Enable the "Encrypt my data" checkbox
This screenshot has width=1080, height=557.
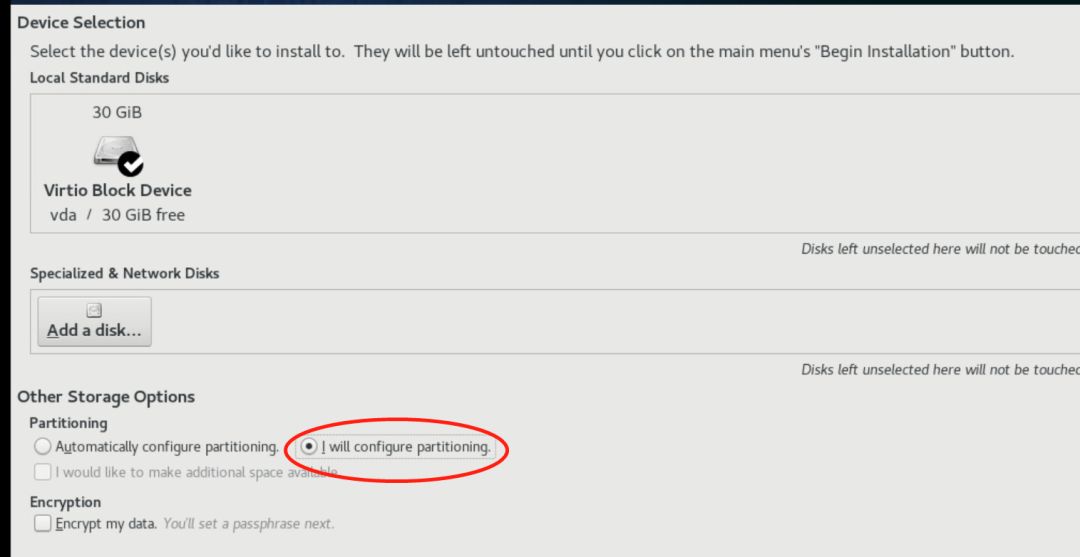coord(42,523)
